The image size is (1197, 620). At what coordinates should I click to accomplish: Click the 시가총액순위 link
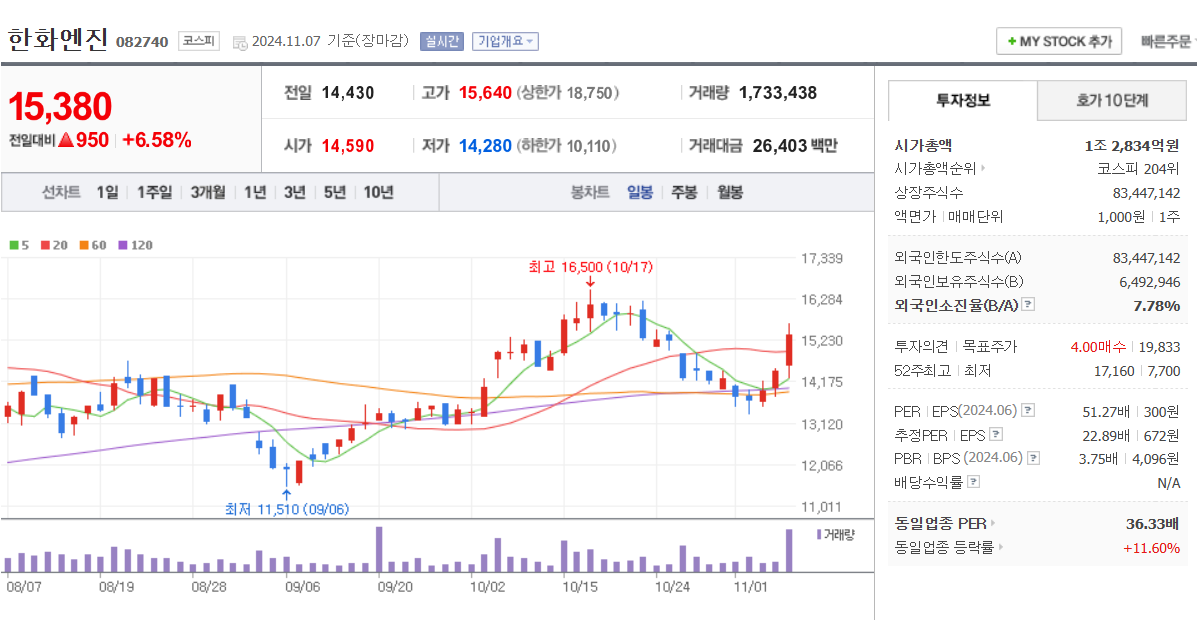coord(934,169)
